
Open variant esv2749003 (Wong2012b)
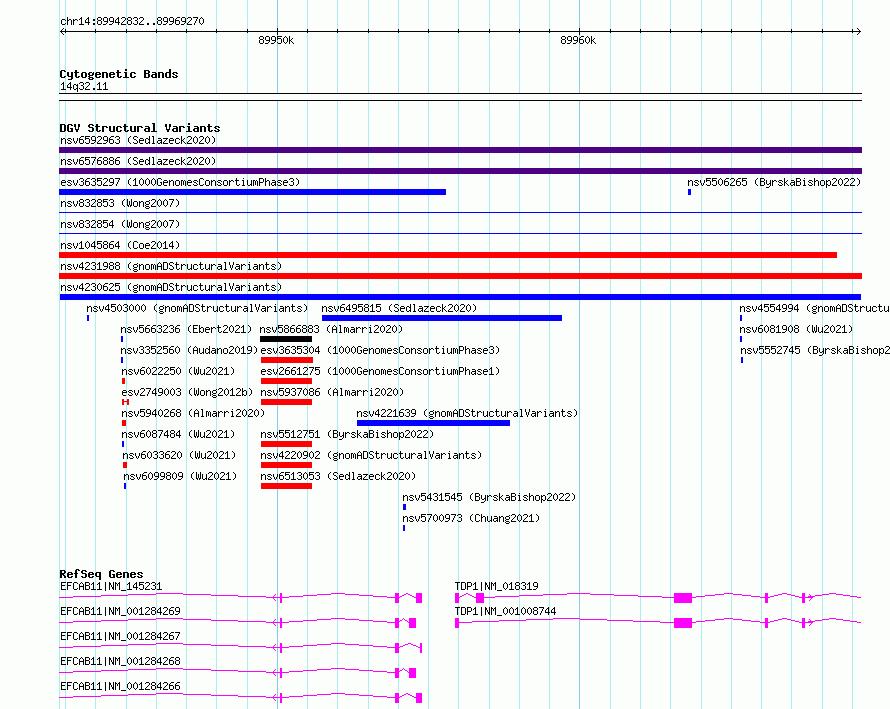click(x=187, y=392)
